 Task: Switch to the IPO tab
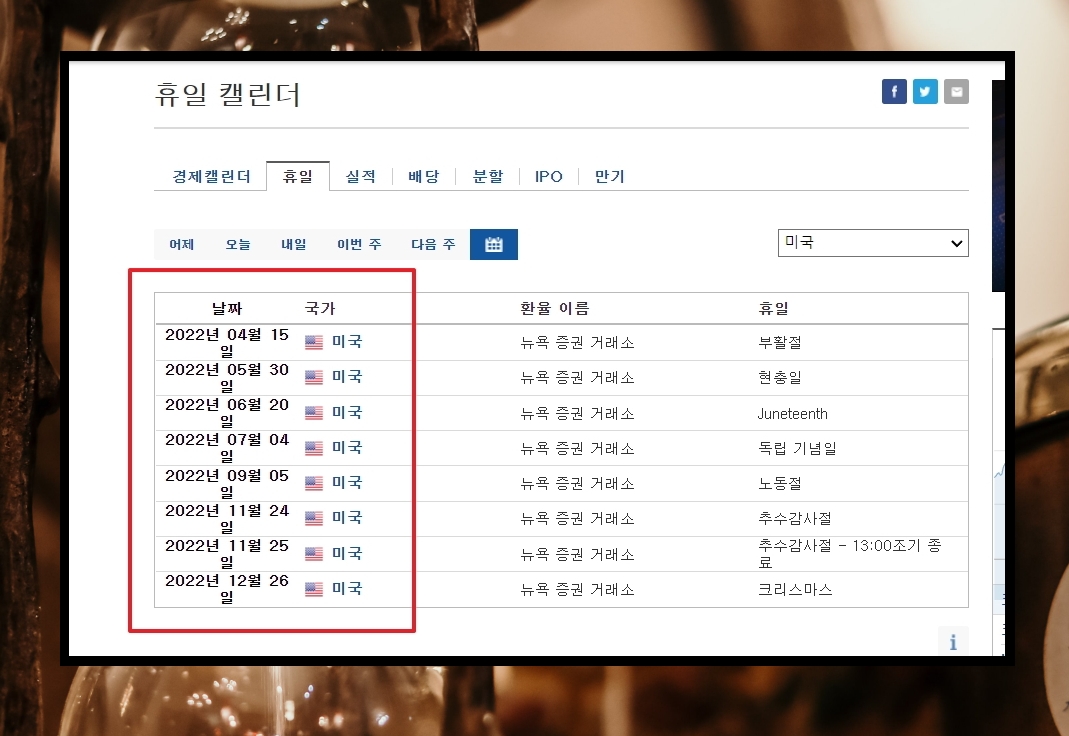click(x=548, y=177)
